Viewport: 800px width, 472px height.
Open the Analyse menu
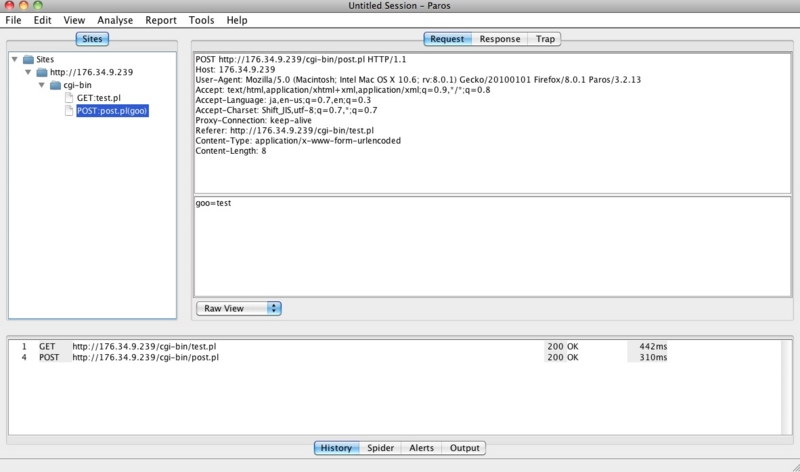coord(115,20)
